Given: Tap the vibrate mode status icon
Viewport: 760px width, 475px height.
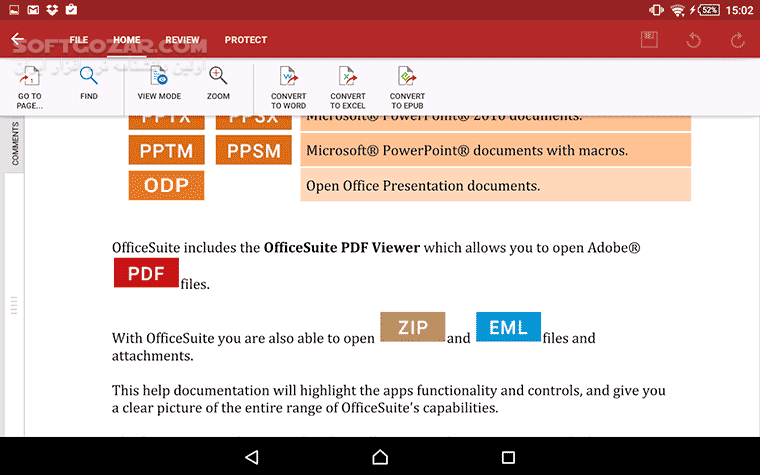Looking at the screenshot, I should [x=656, y=10].
